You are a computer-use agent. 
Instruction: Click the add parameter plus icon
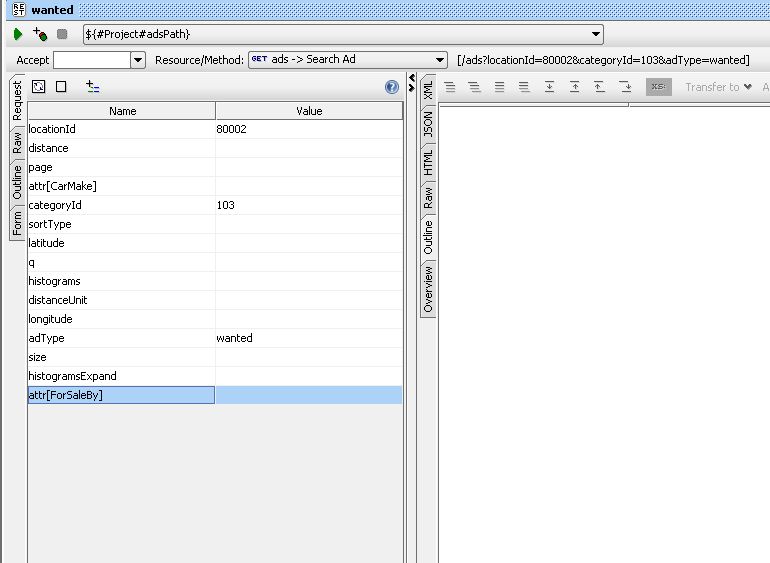coord(92,87)
